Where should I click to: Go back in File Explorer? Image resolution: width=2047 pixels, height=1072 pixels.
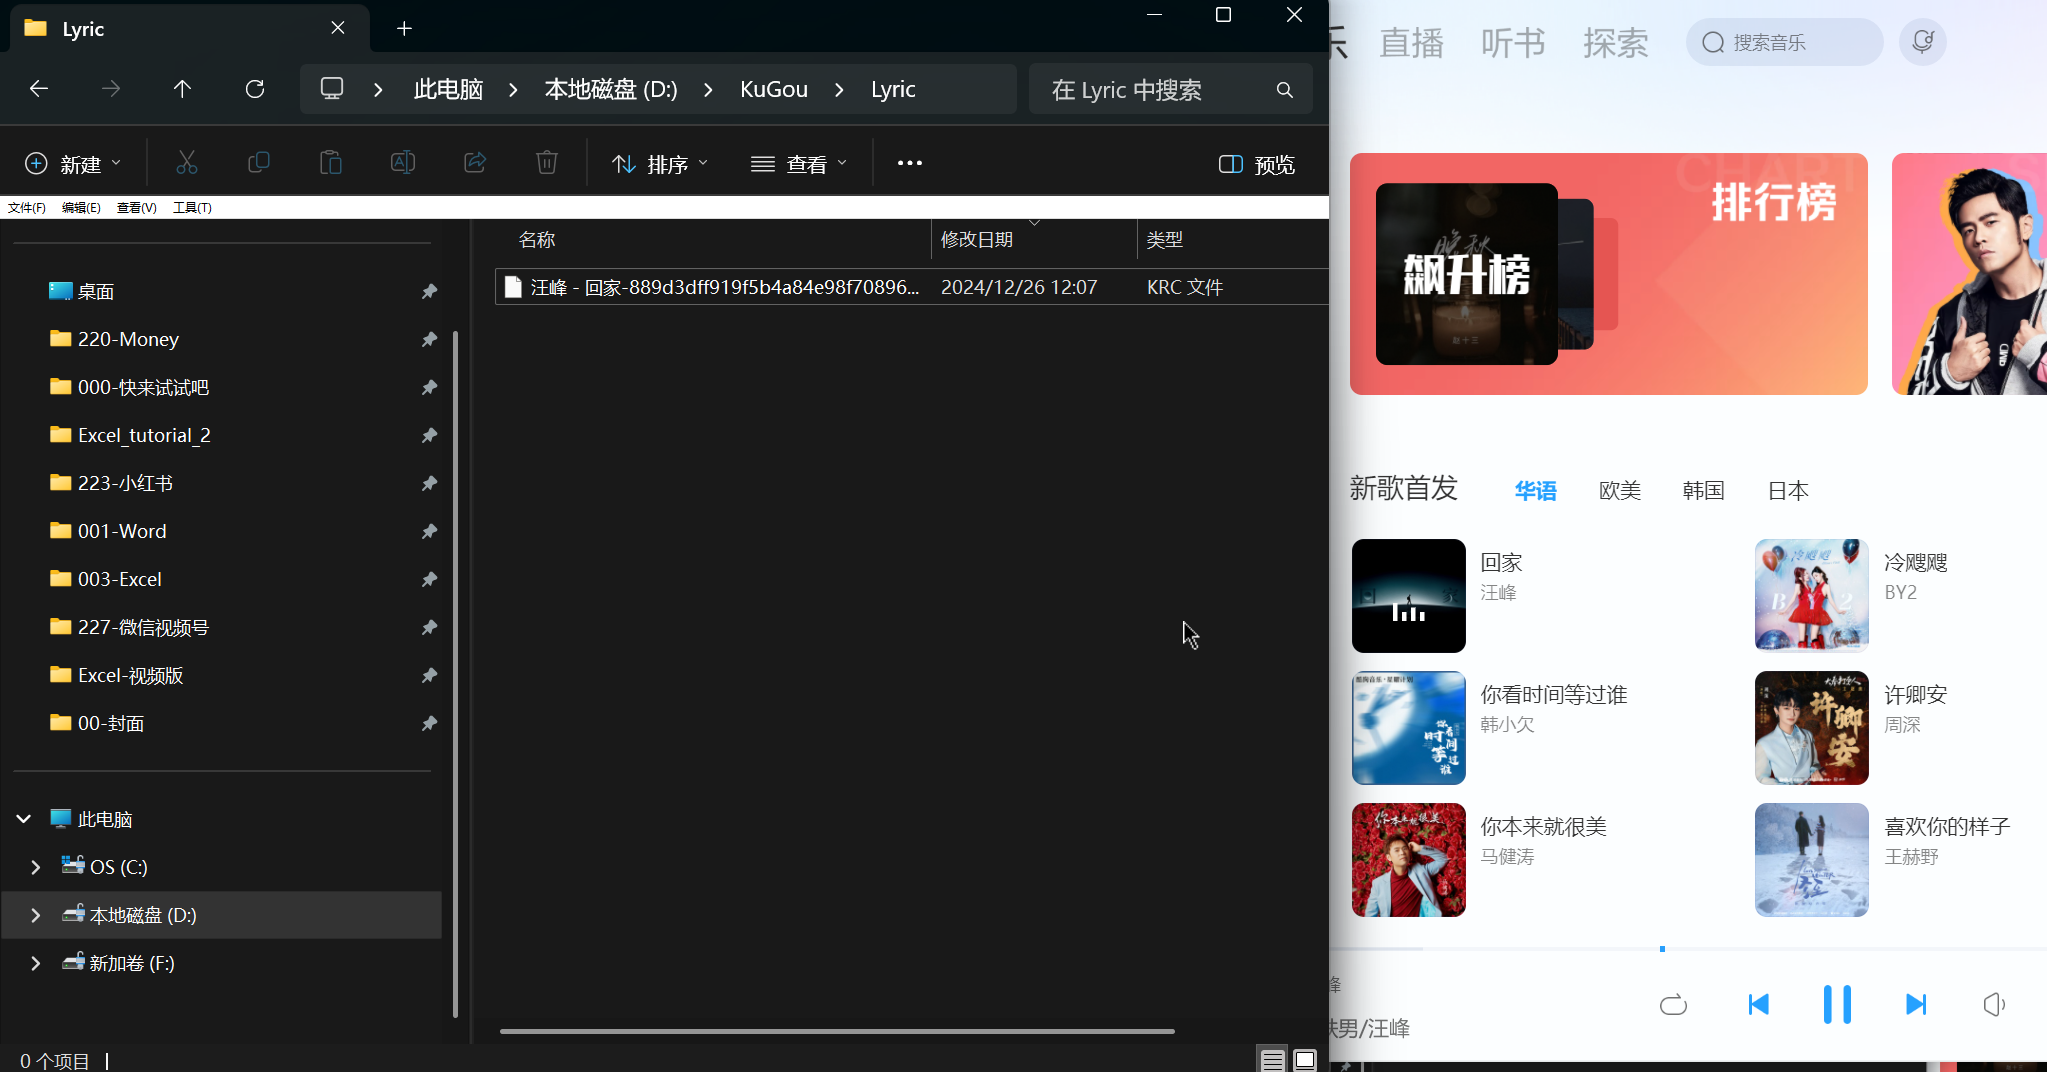39,89
